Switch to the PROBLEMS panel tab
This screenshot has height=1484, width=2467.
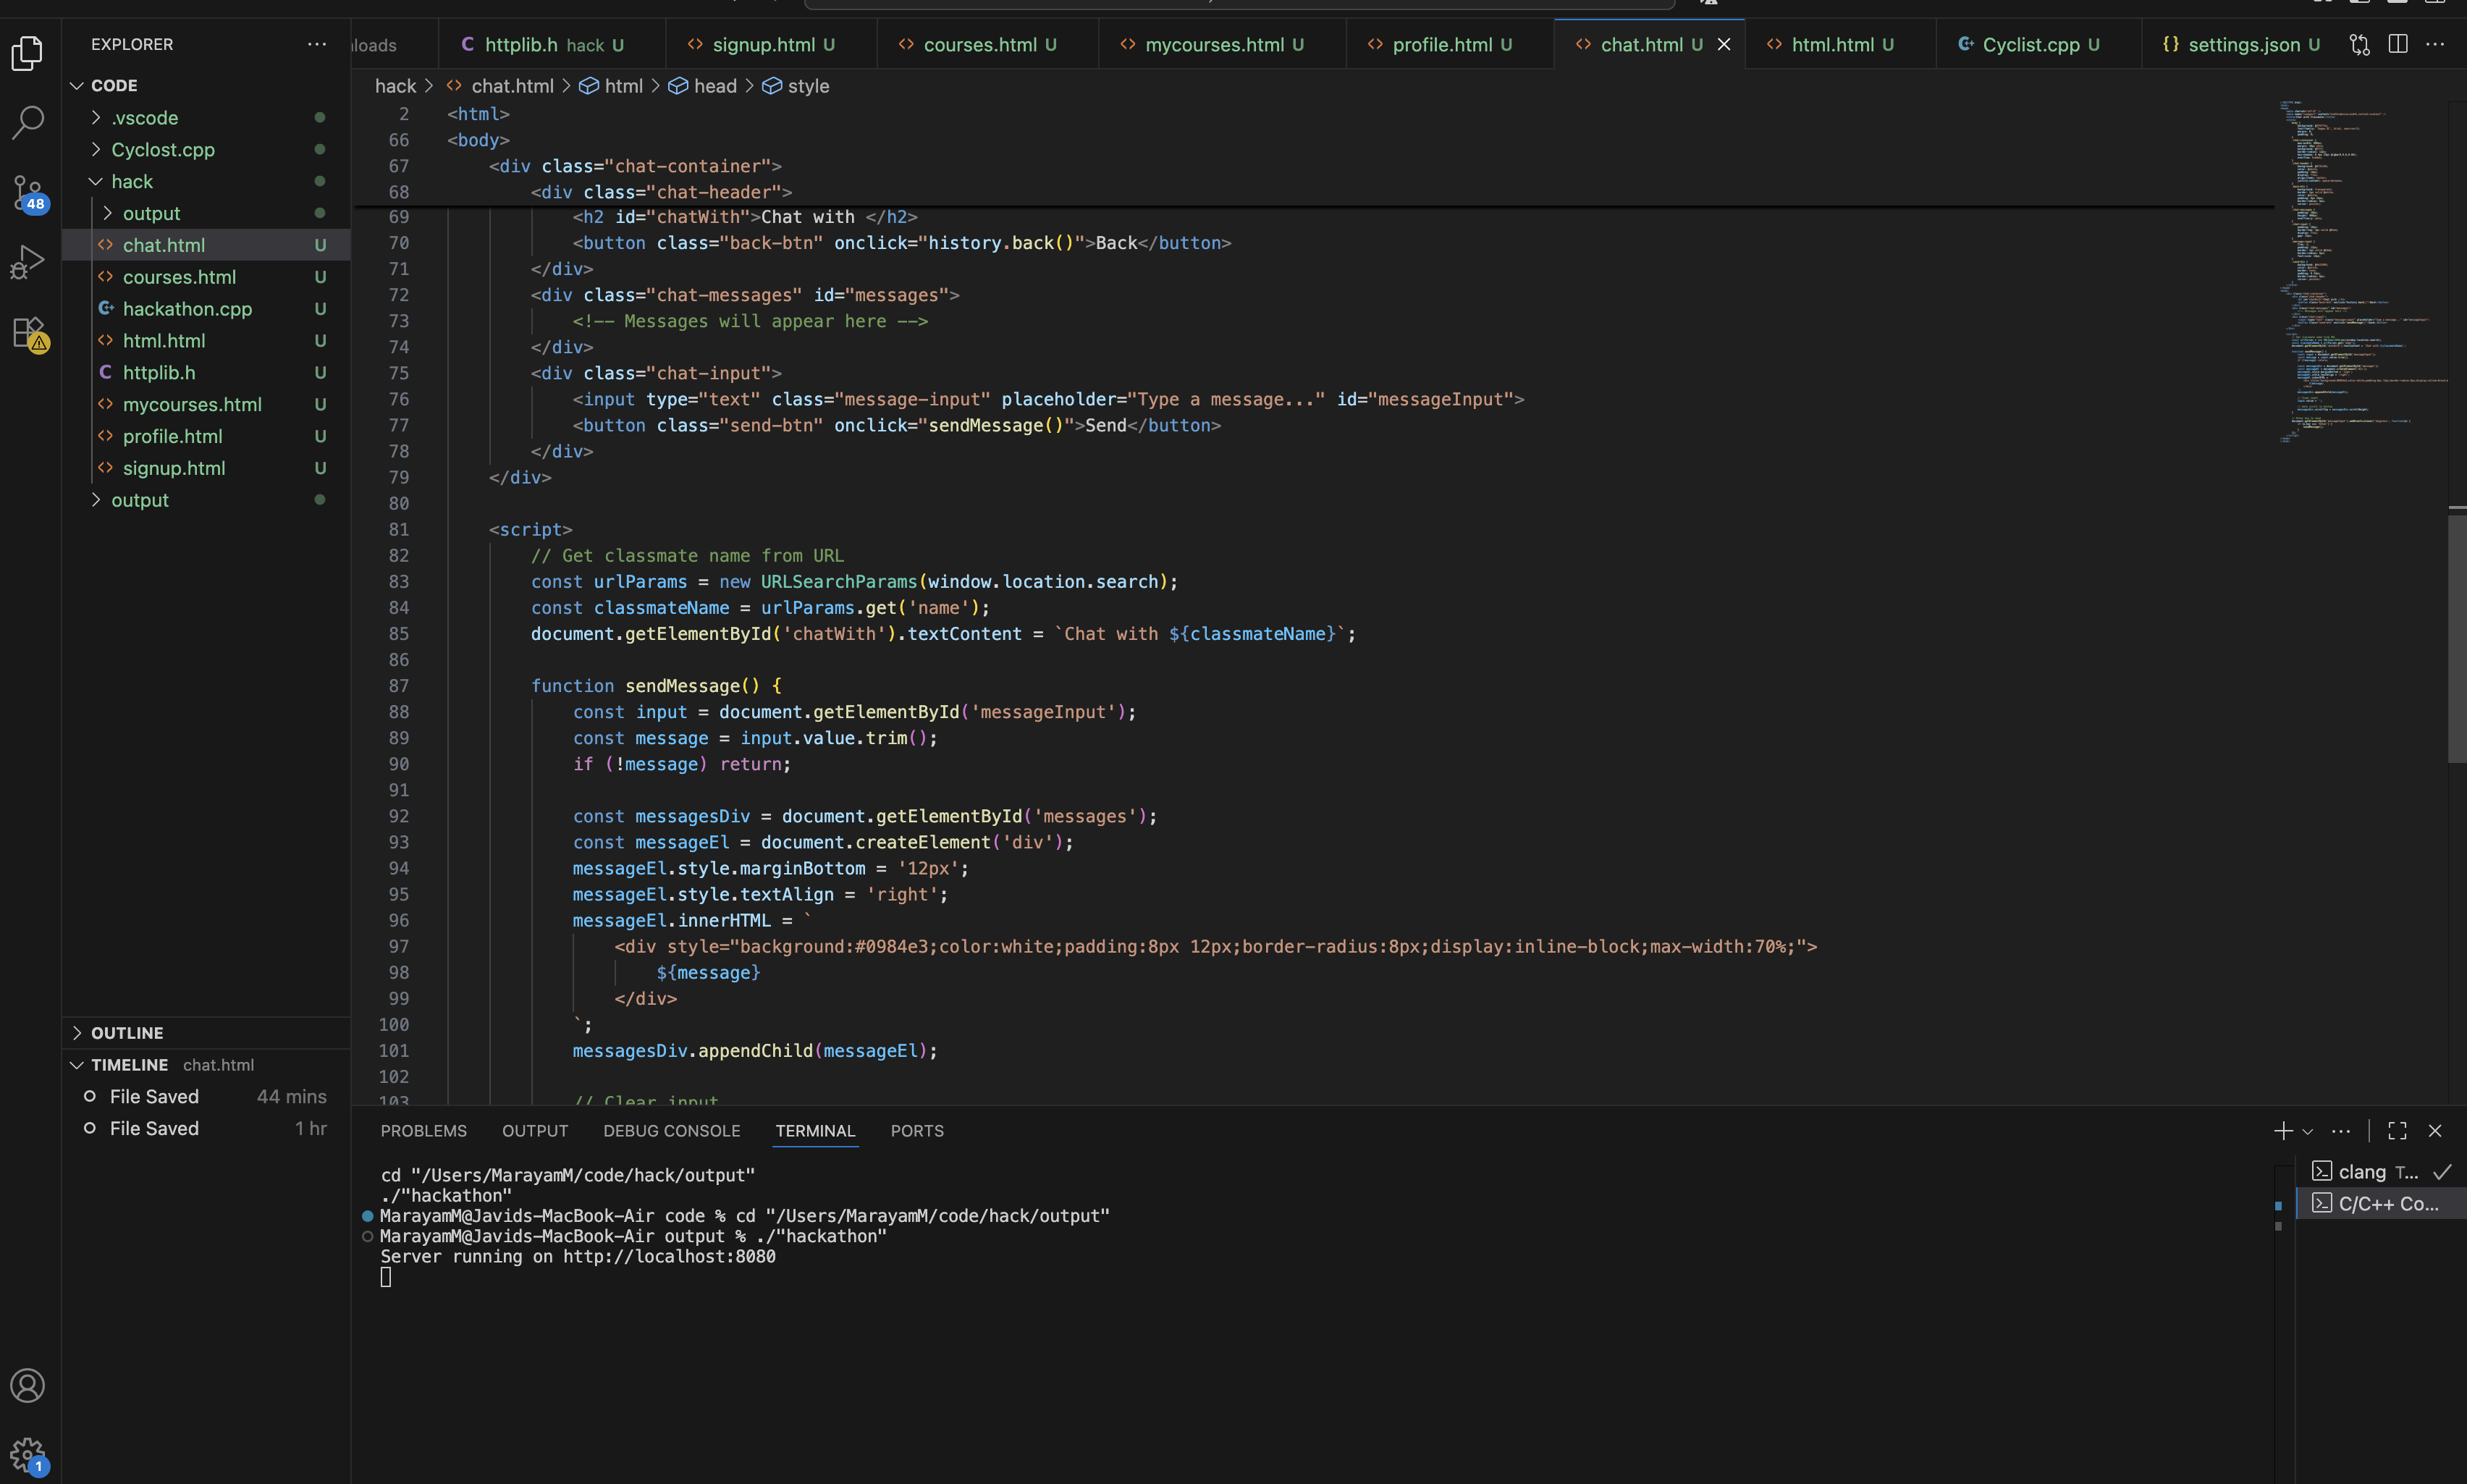423,1131
